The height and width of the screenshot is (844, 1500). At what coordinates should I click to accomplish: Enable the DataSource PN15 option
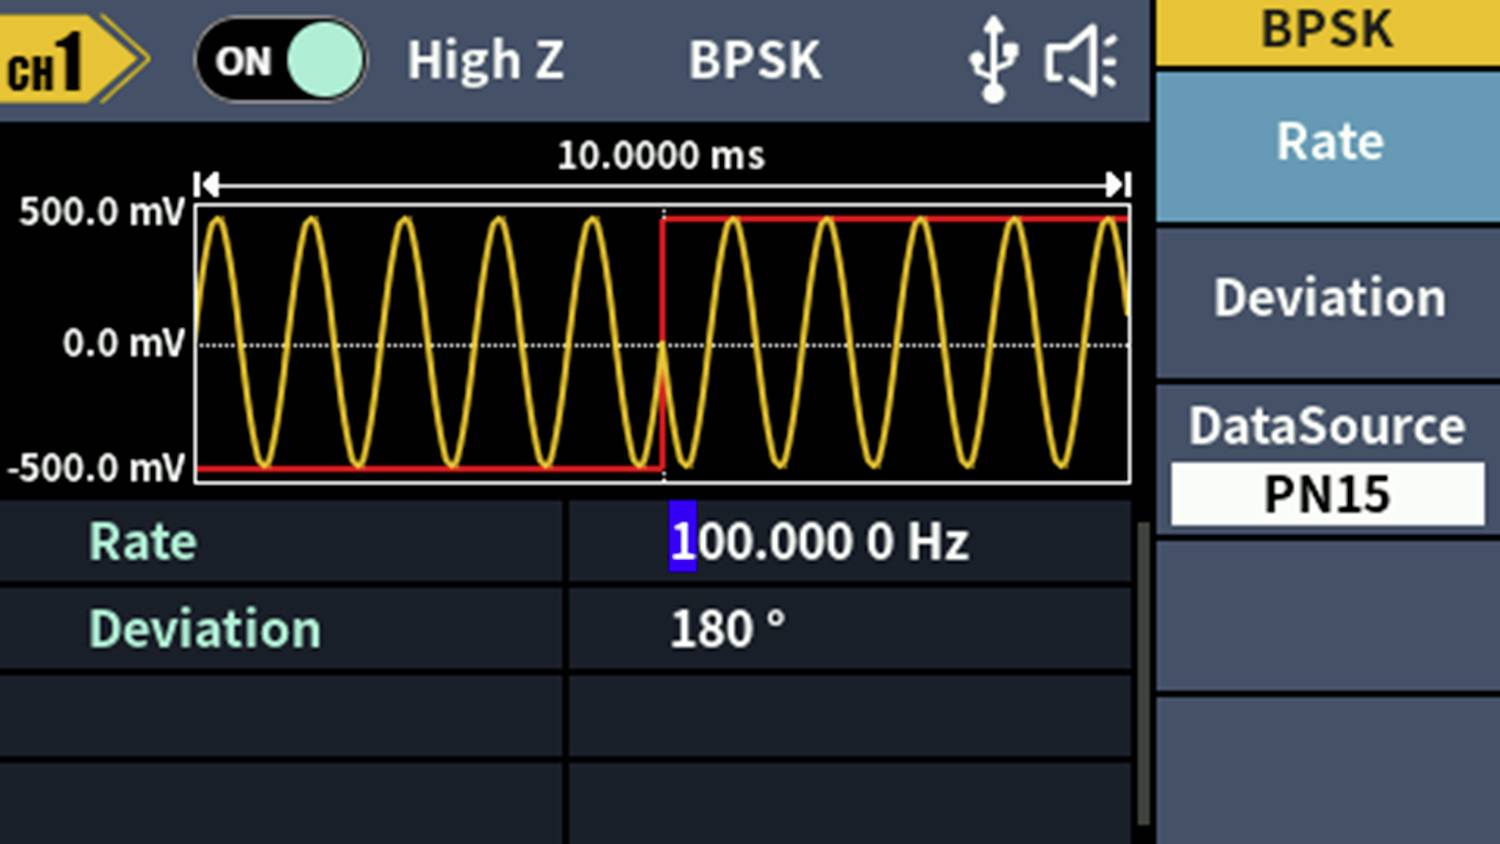[1327, 493]
